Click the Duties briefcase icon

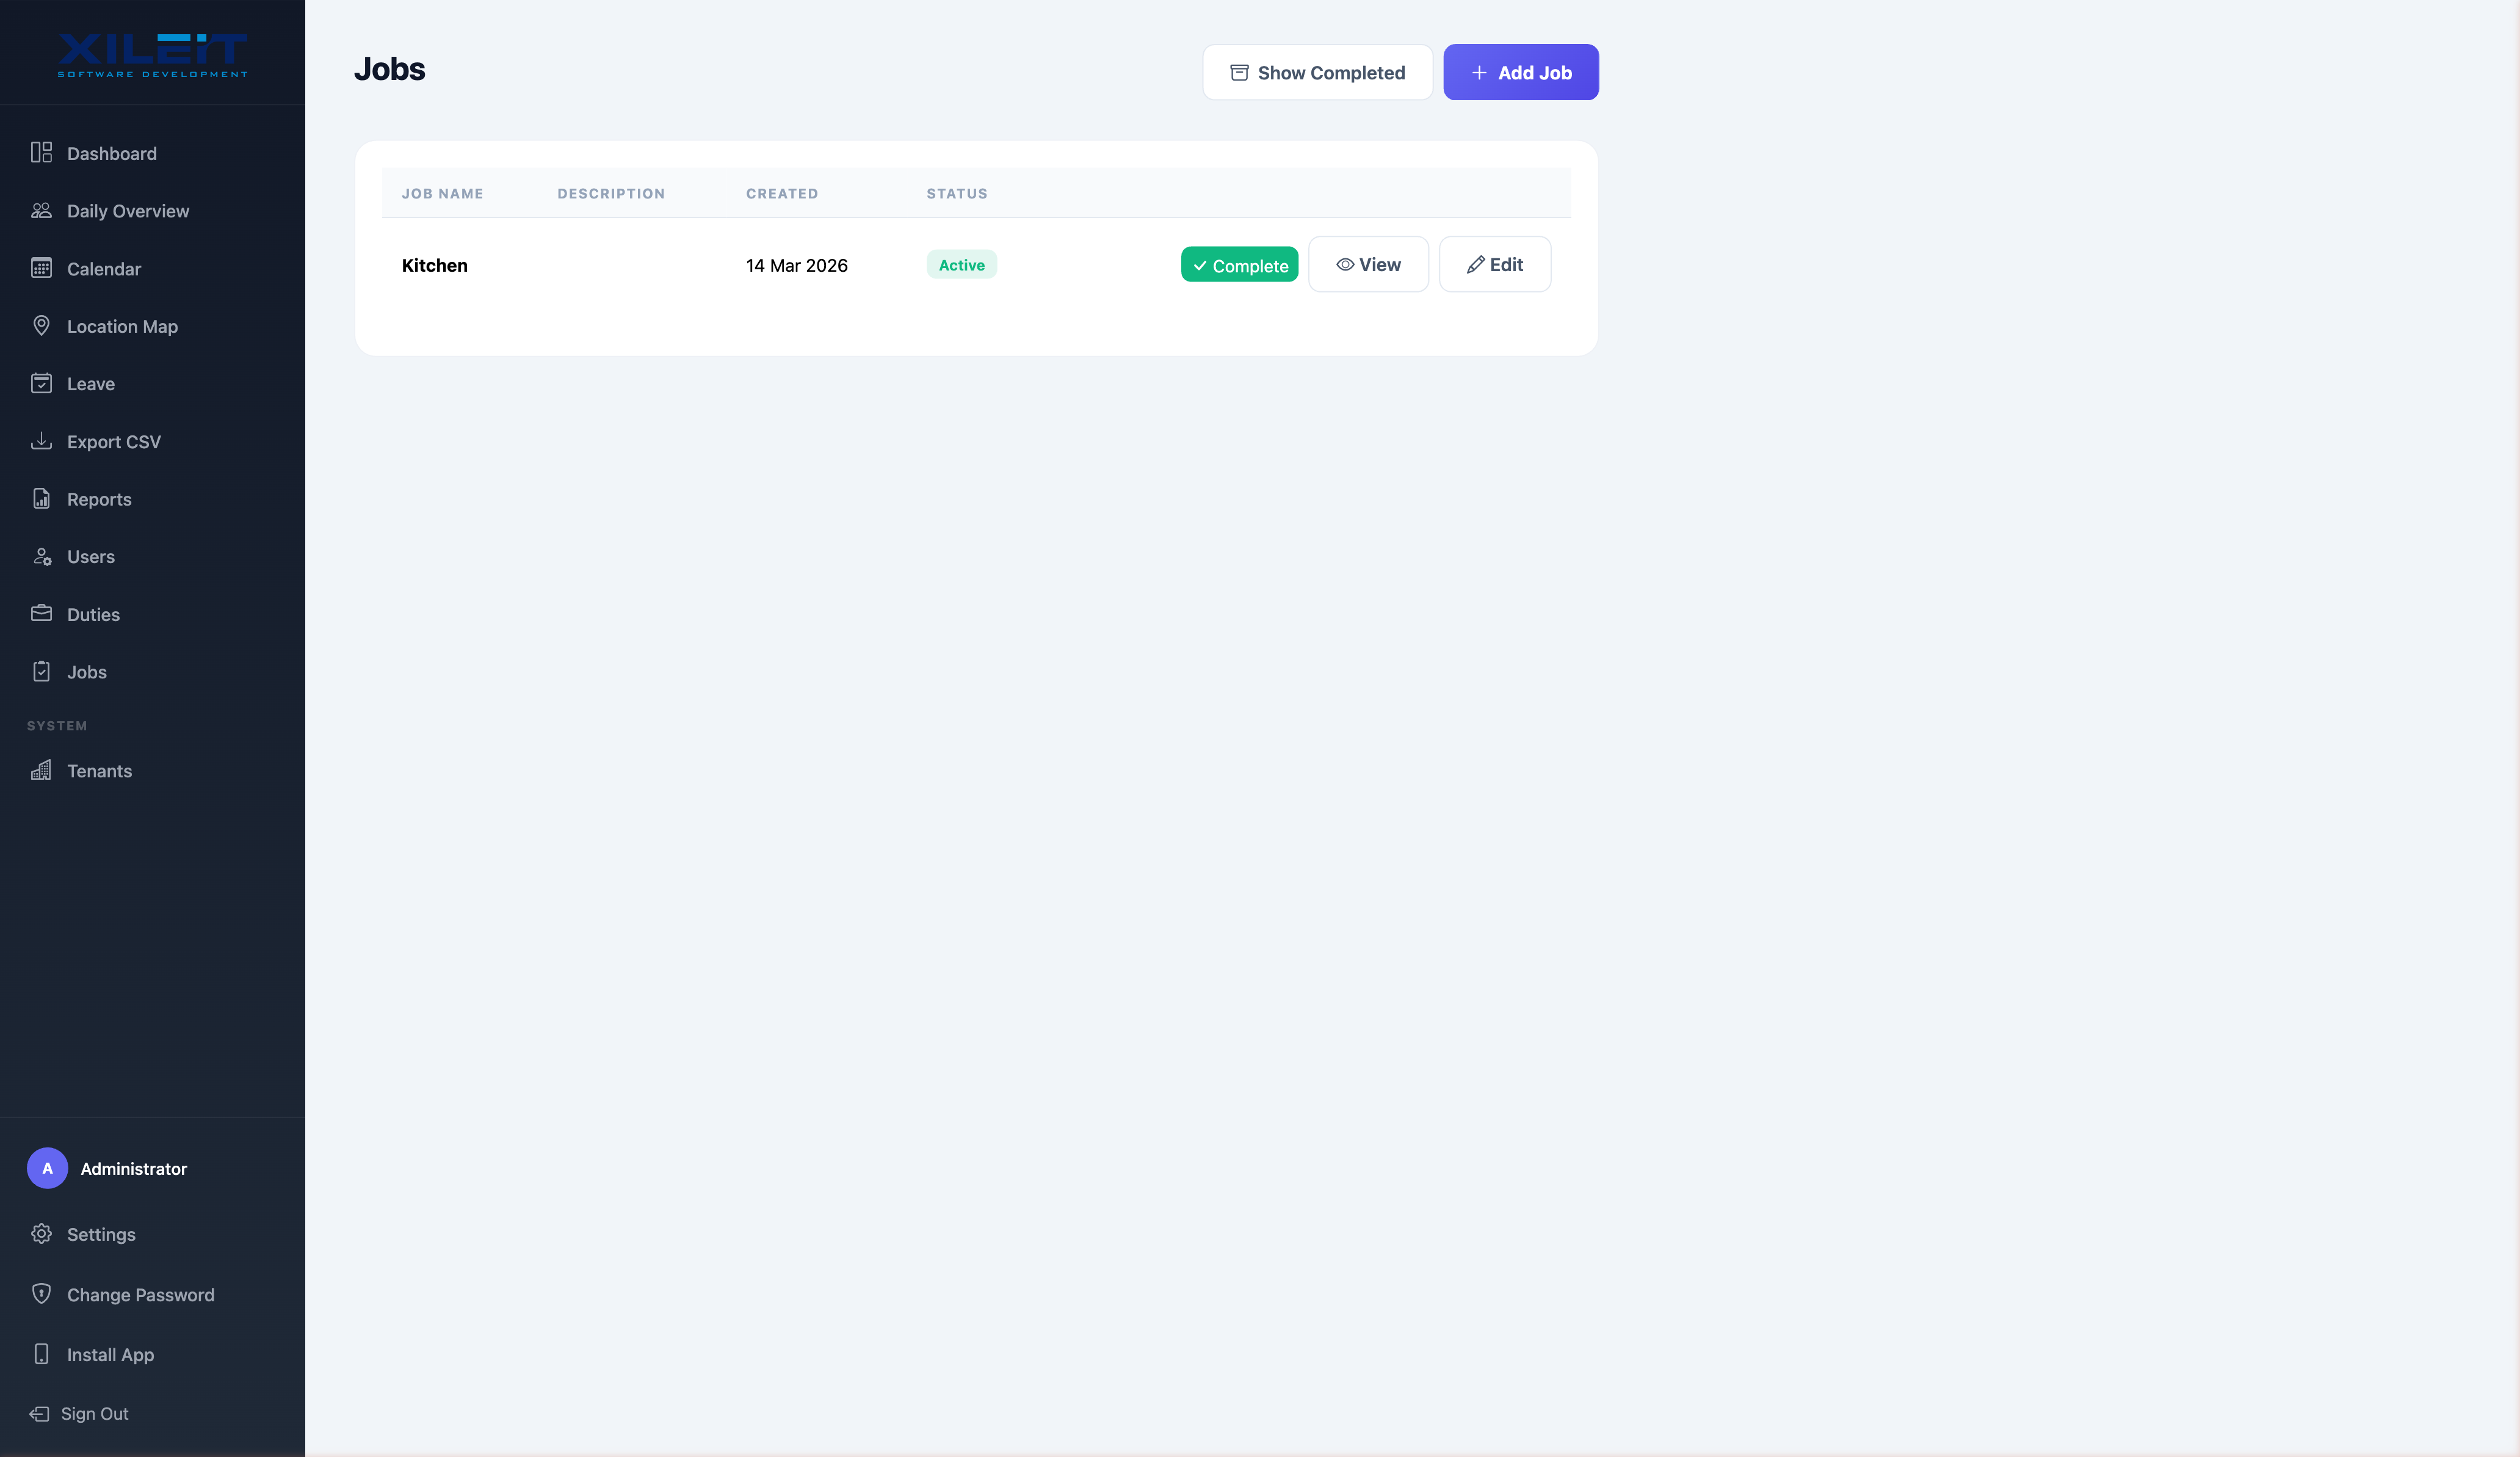tap(41, 613)
